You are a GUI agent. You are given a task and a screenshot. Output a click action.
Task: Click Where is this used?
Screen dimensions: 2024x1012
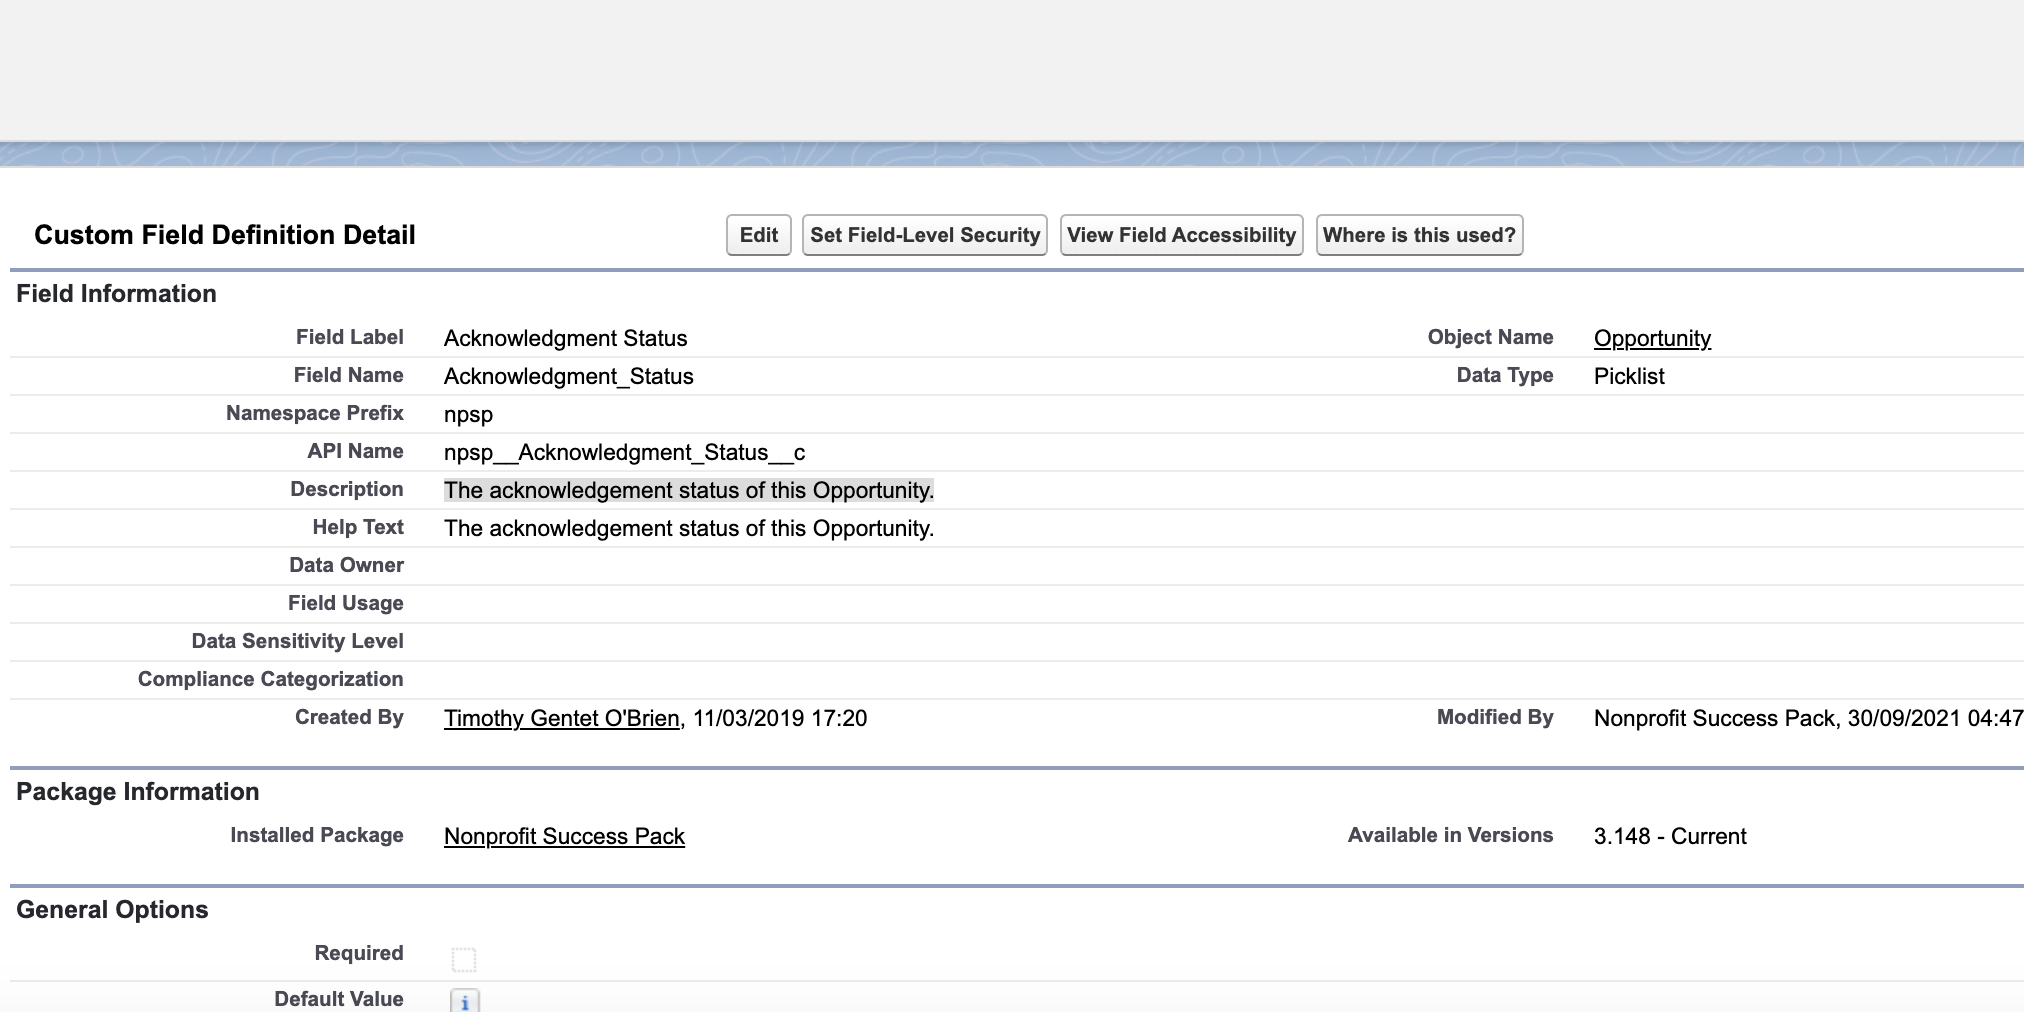[1420, 235]
